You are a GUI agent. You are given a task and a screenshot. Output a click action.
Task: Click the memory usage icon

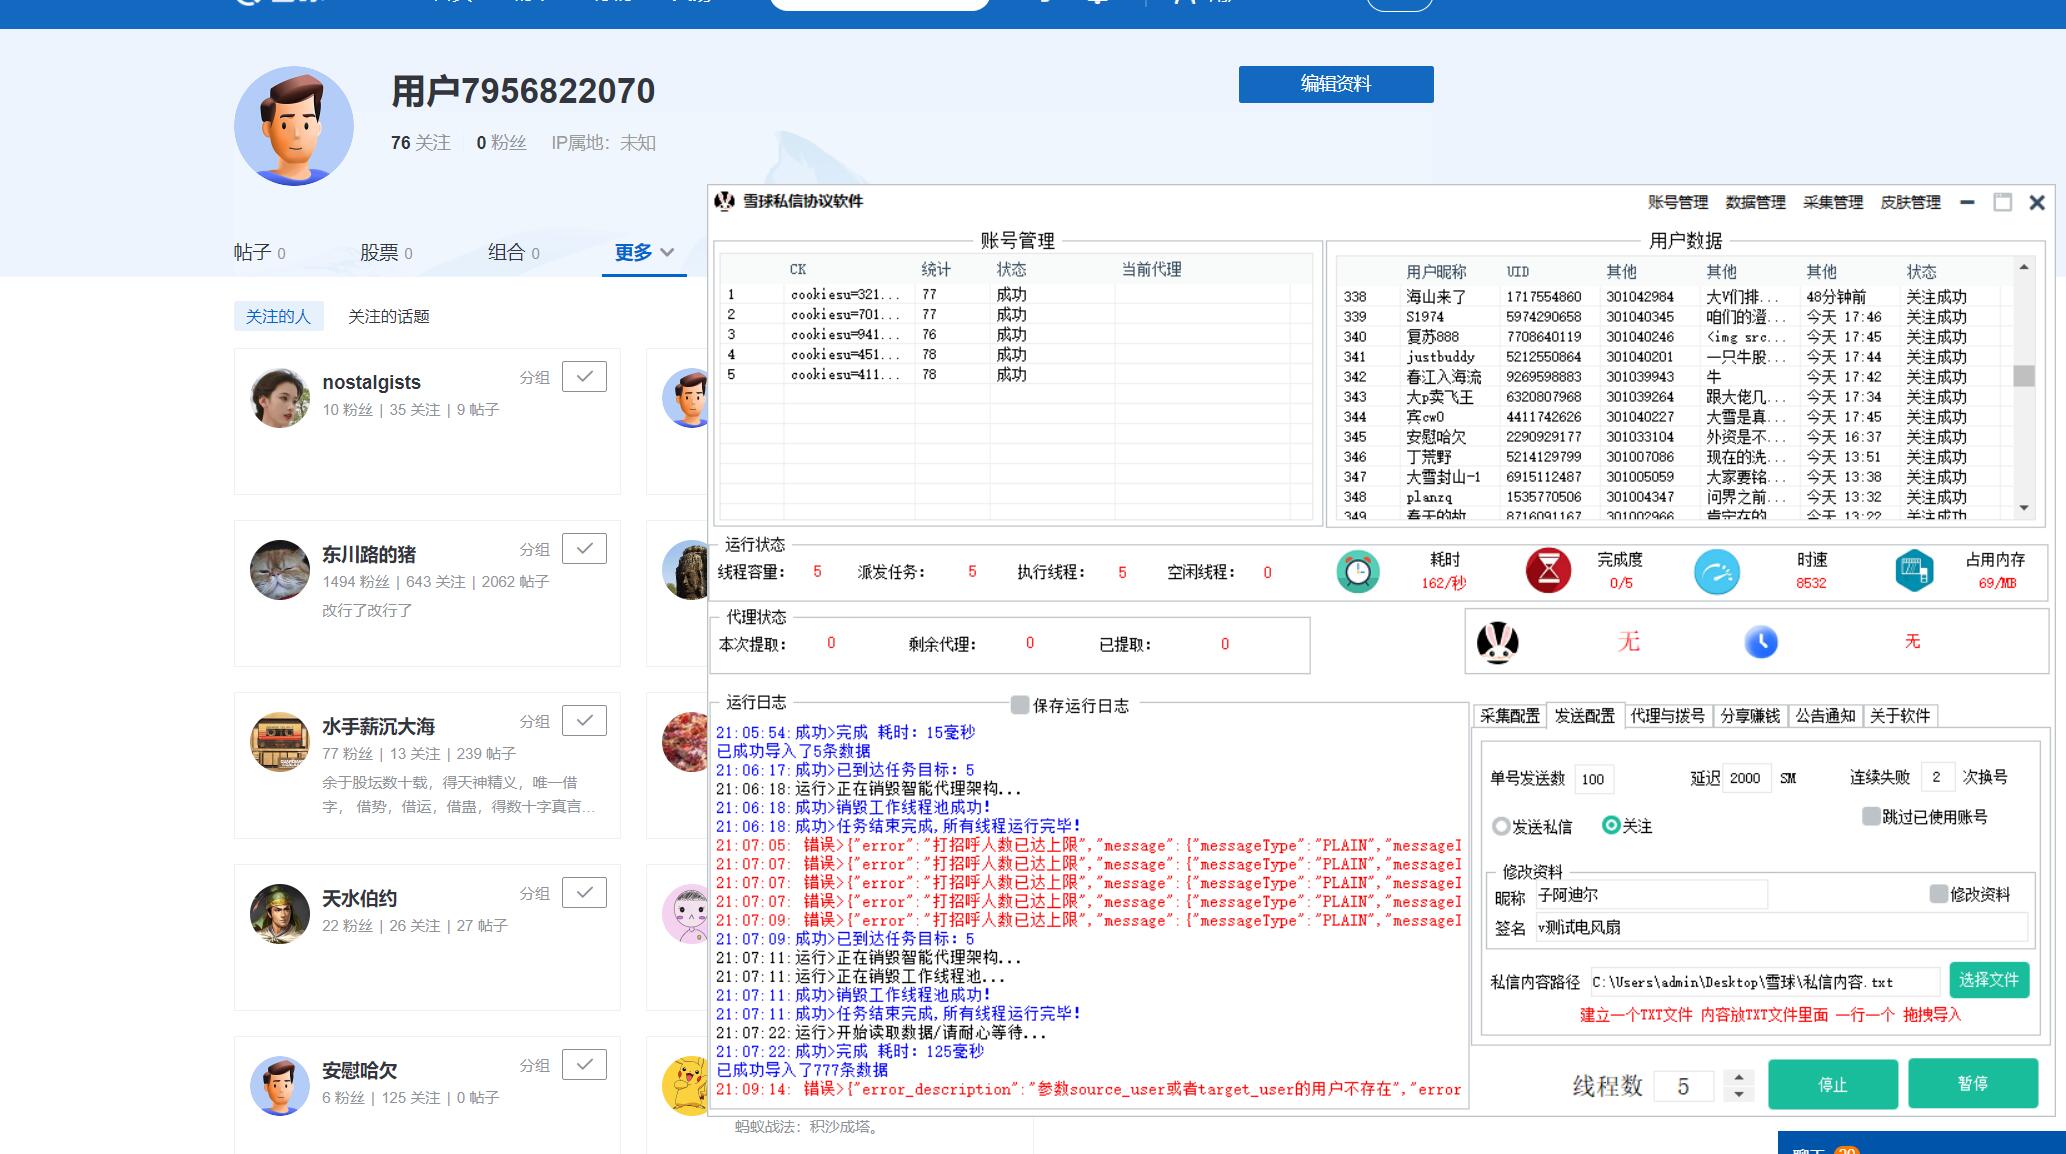coord(1913,571)
